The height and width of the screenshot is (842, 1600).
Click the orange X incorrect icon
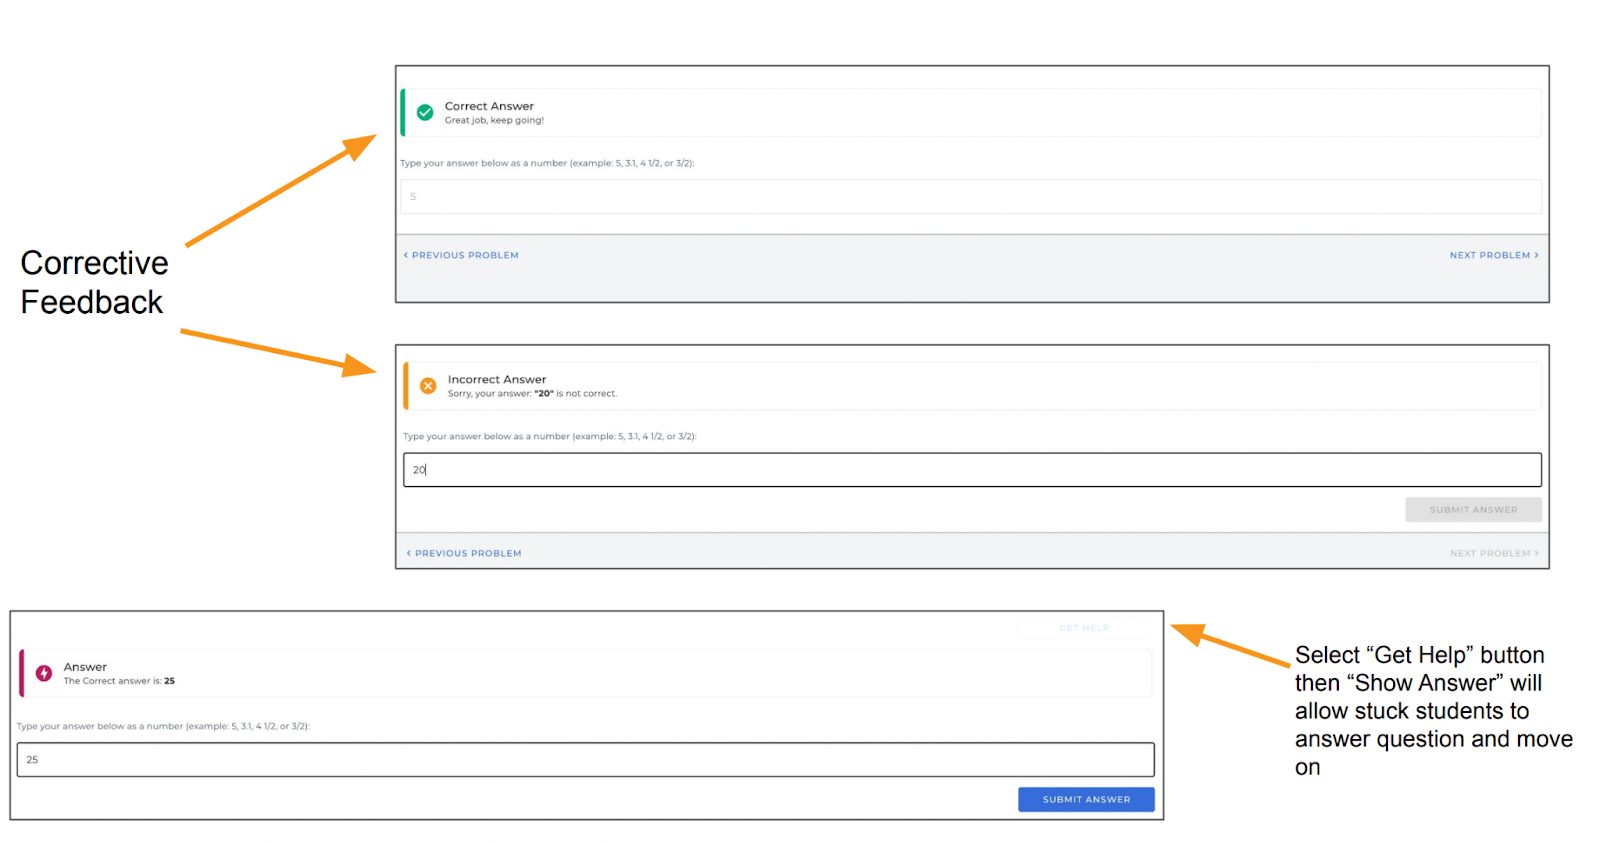point(428,386)
